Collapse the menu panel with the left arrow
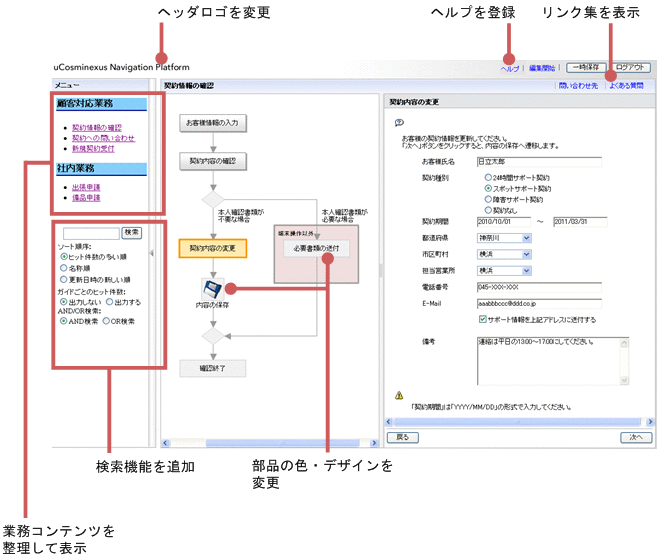Viewport: 661px width, 560px height. click(152, 253)
